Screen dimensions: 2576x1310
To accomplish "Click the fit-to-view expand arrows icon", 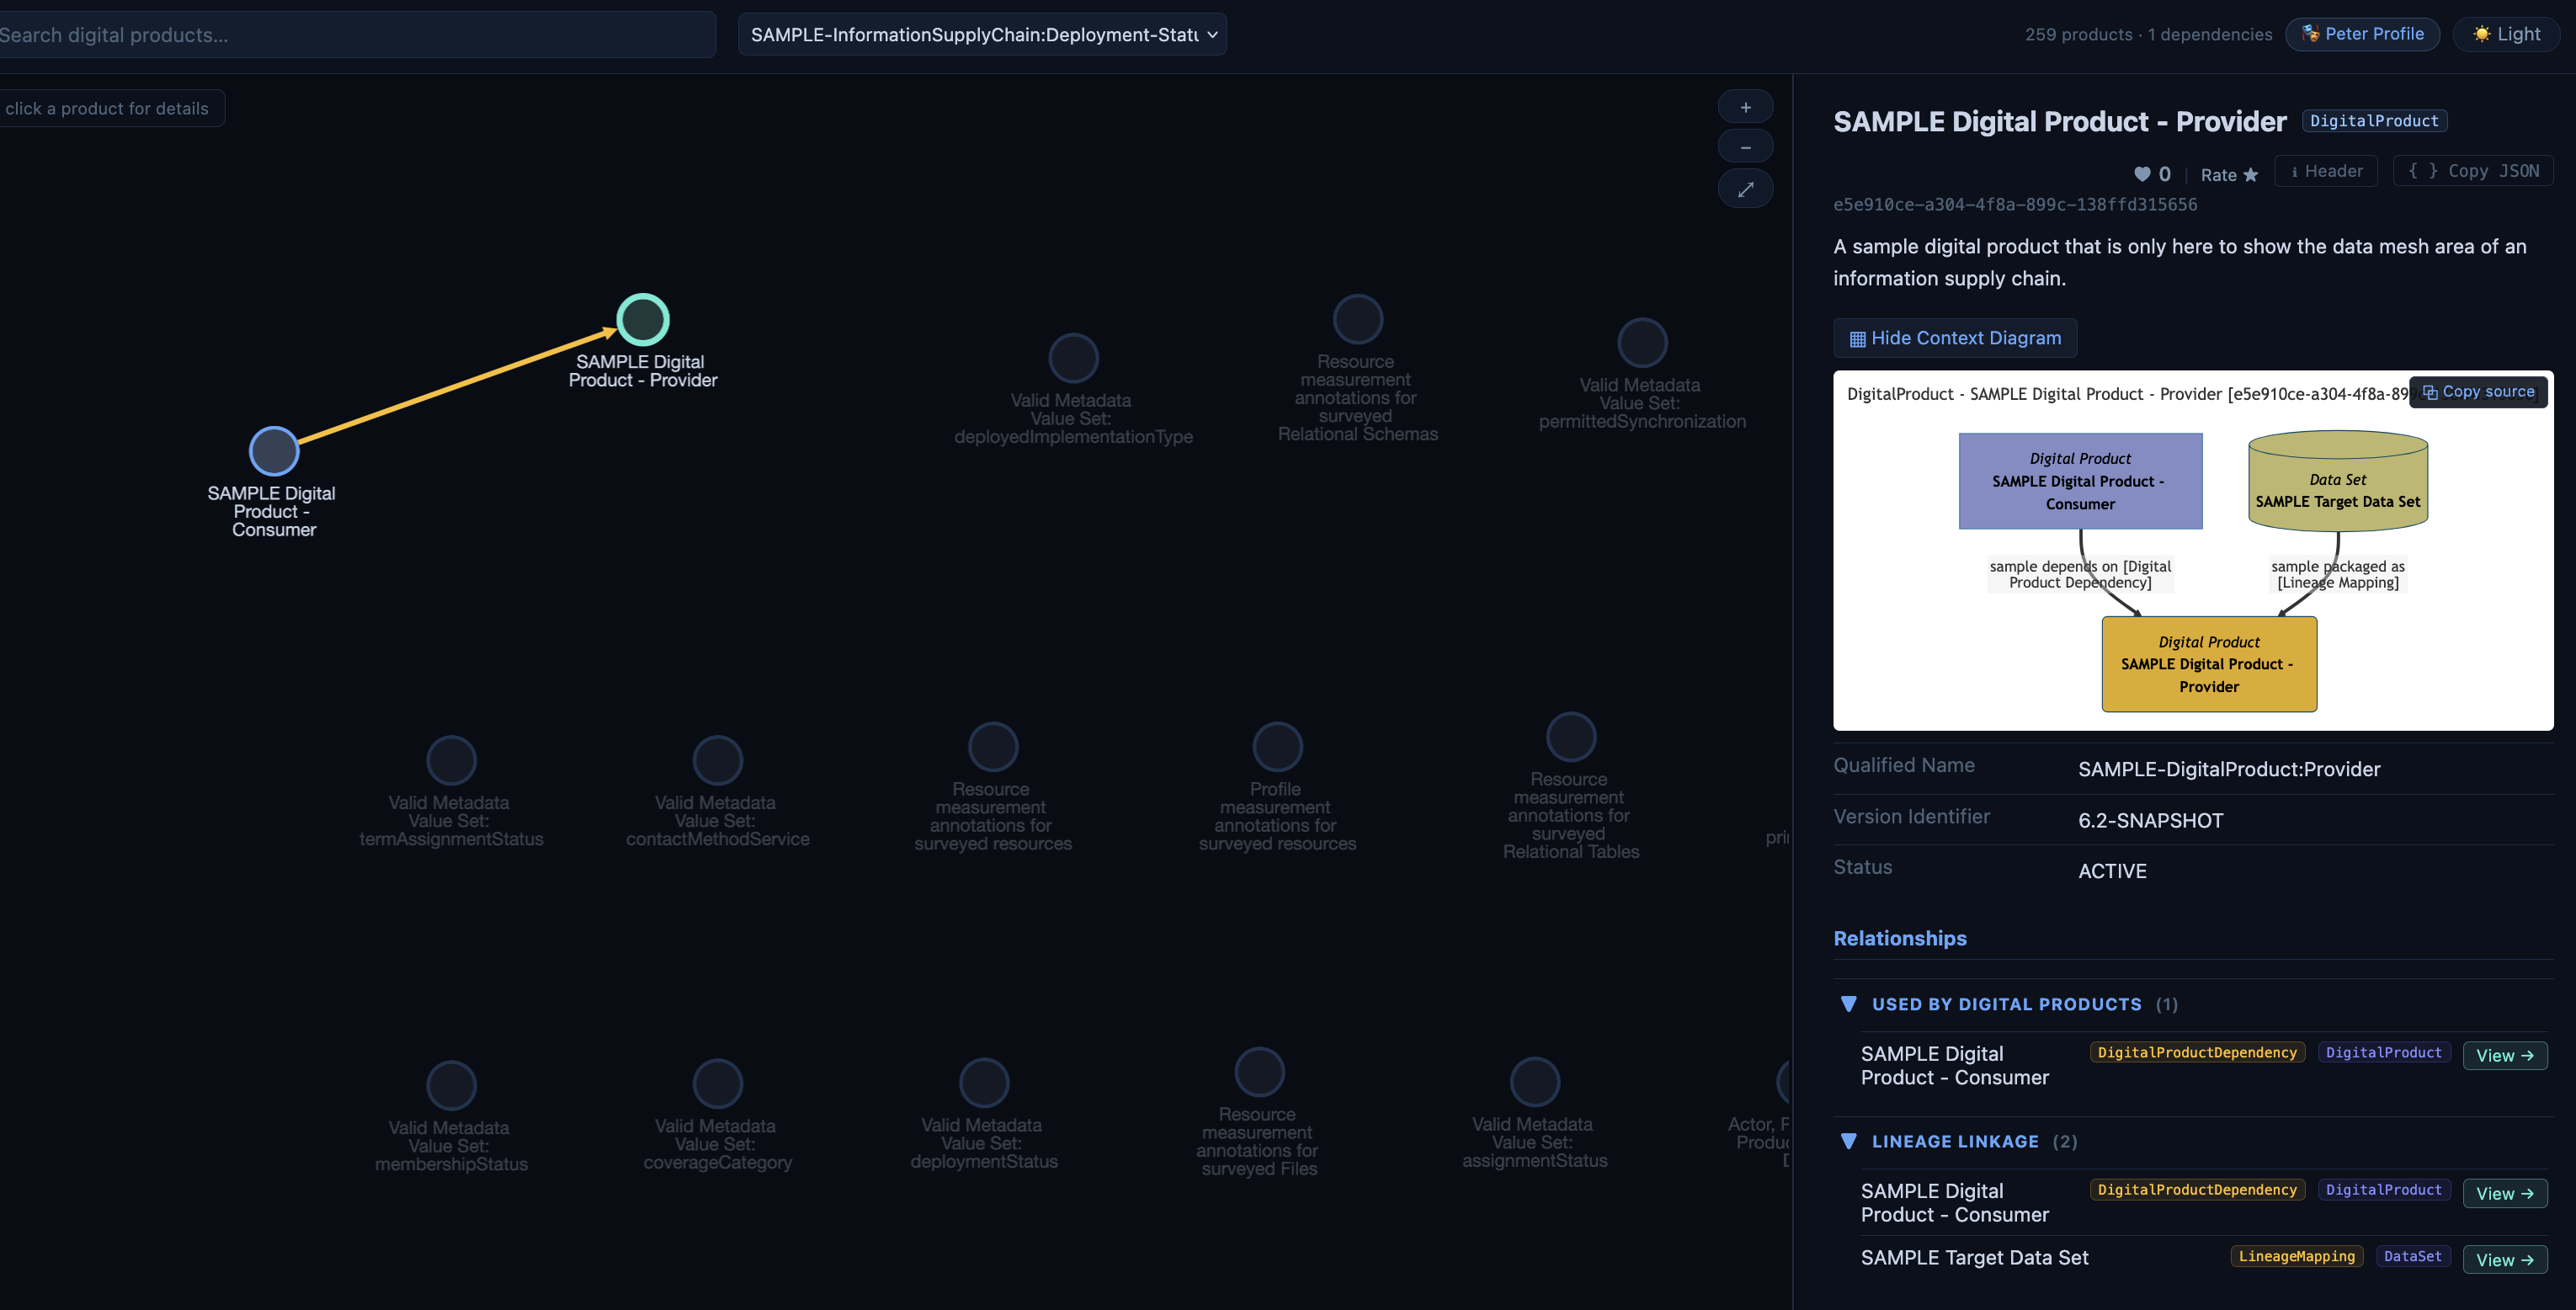I will point(1745,189).
